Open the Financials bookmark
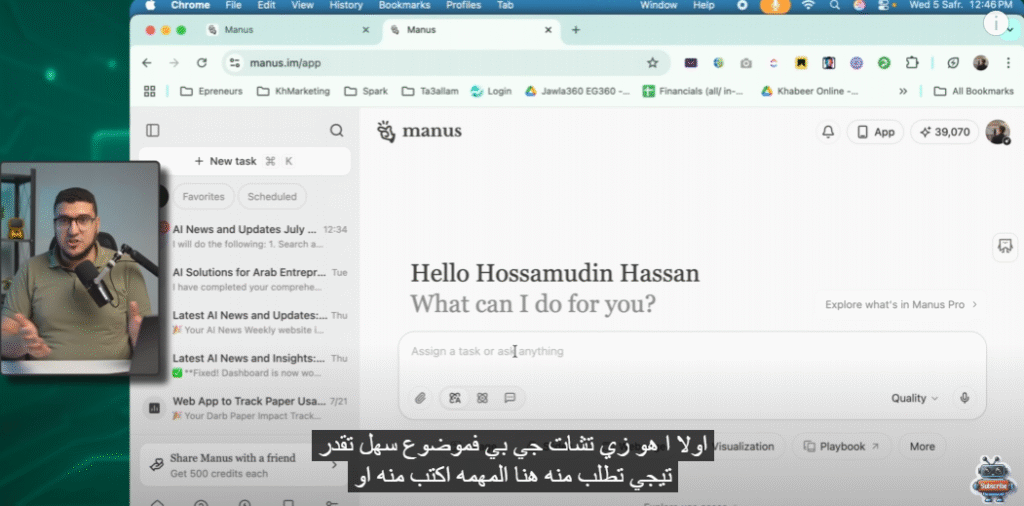Image resolution: width=1024 pixels, height=506 pixels. click(x=694, y=91)
